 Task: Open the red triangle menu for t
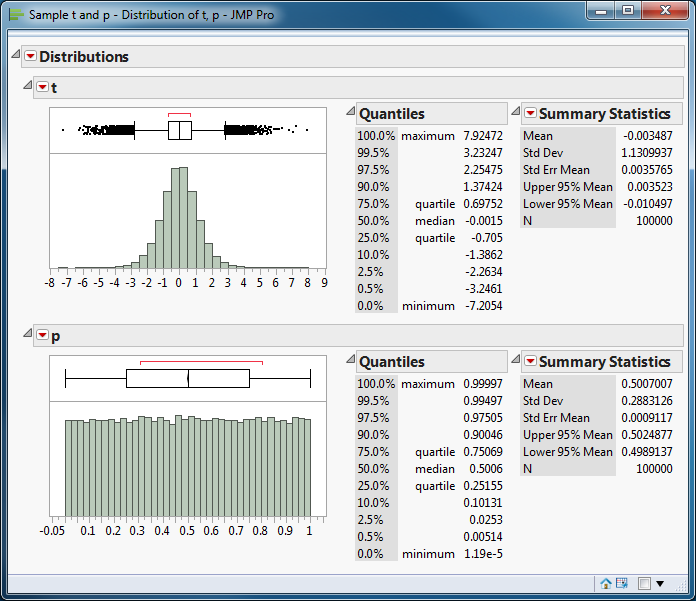pyautogui.click(x=42, y=87)
